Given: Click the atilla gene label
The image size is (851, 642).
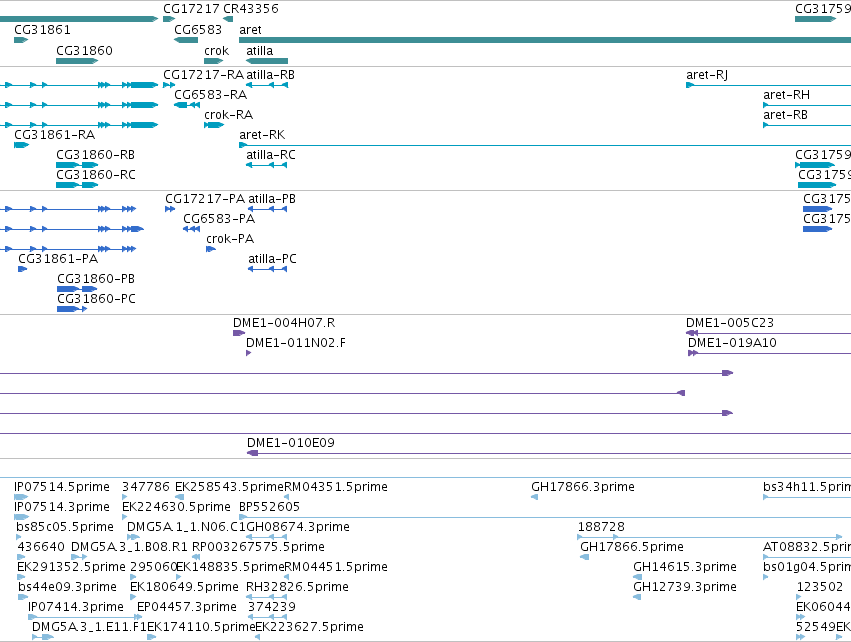Looking at the screenshot, I should [x=259, y=50].
